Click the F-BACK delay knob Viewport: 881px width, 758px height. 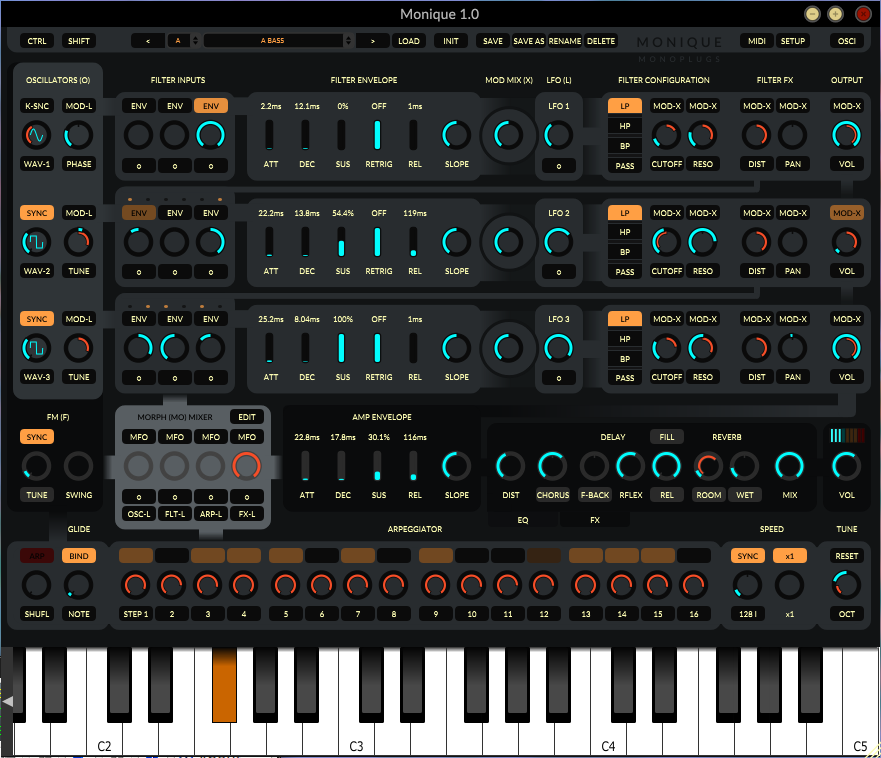click(594, 466)
